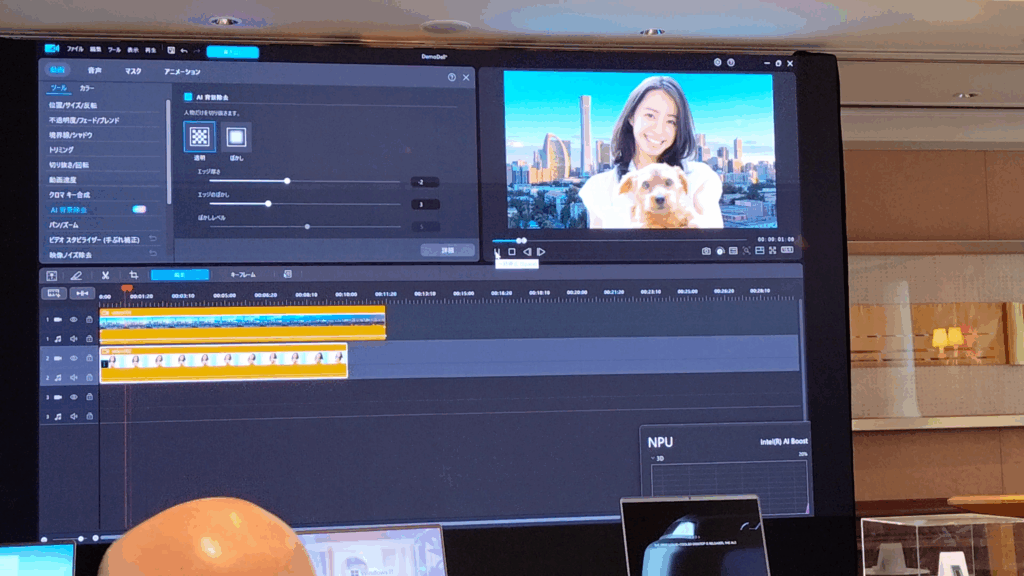Open the 位置/サイズ/反転 tool

[x=73, y=105]
